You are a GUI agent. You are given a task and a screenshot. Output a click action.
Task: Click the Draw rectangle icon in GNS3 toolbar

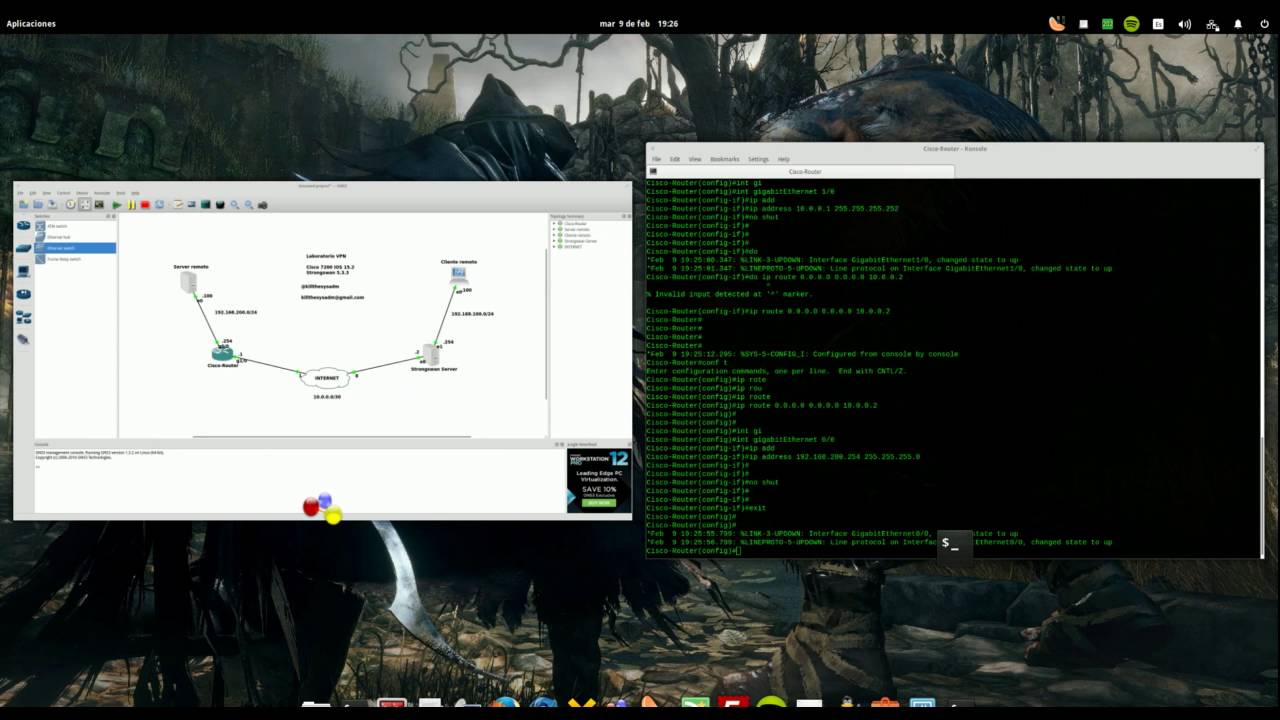pos(205,204)
